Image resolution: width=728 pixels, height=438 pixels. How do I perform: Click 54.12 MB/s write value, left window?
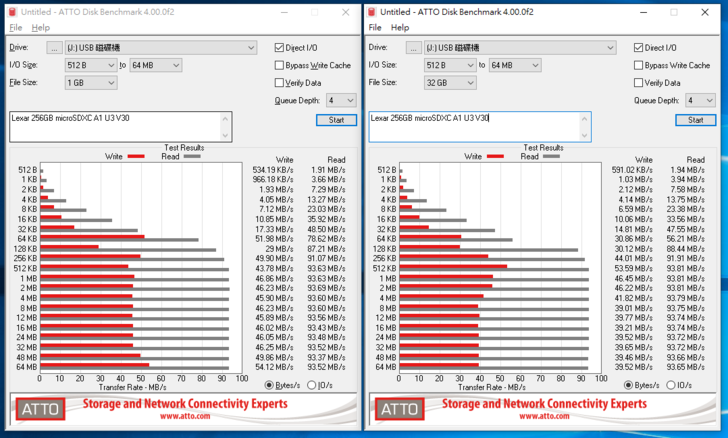tap(274, 367)
